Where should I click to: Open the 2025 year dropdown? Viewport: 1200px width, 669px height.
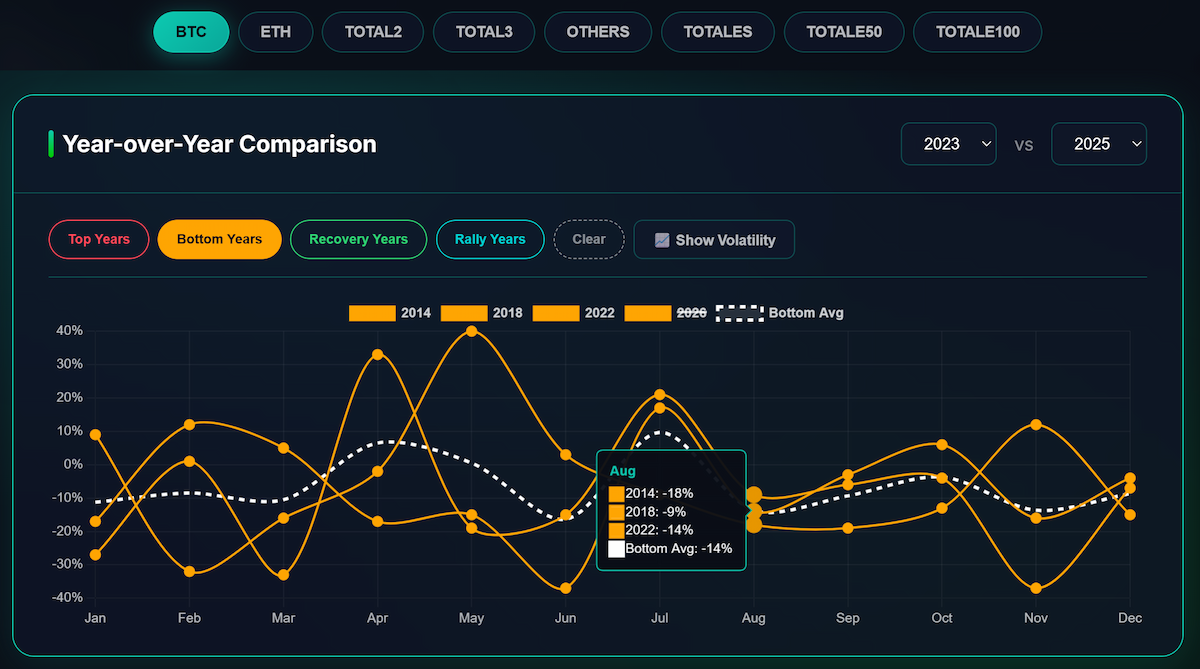point(1099,144)
